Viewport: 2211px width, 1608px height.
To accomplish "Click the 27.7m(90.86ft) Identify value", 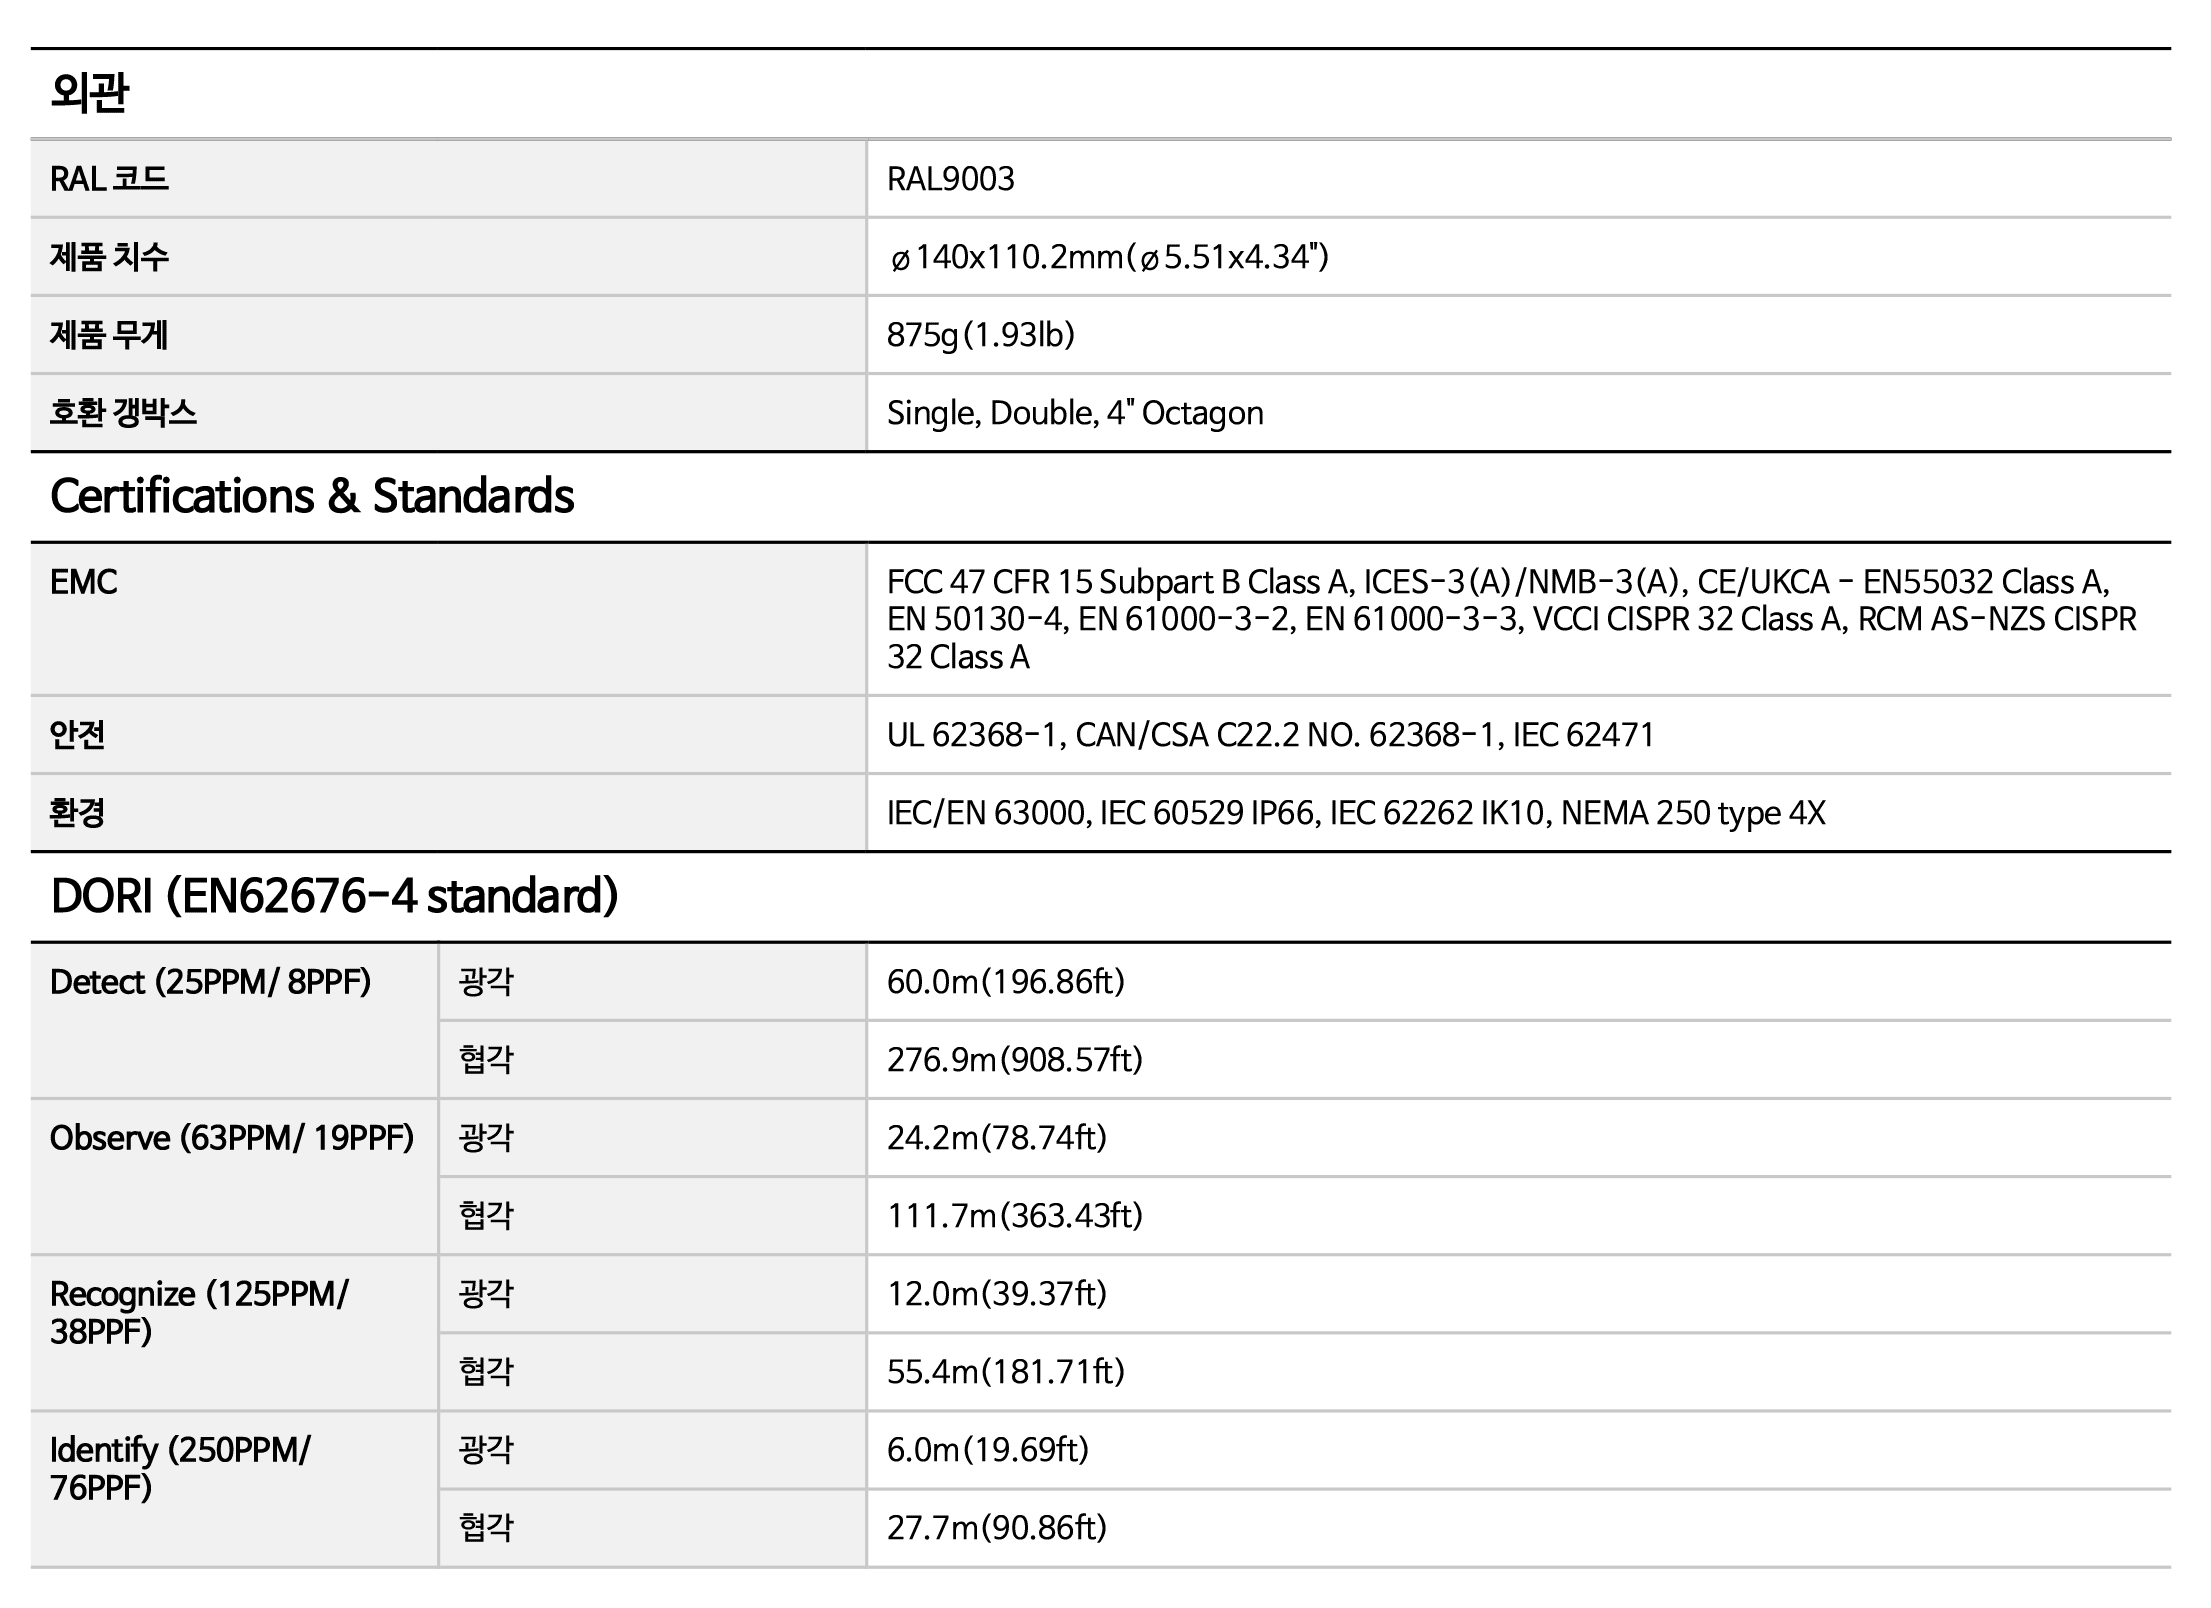I will pos(996,1528).
